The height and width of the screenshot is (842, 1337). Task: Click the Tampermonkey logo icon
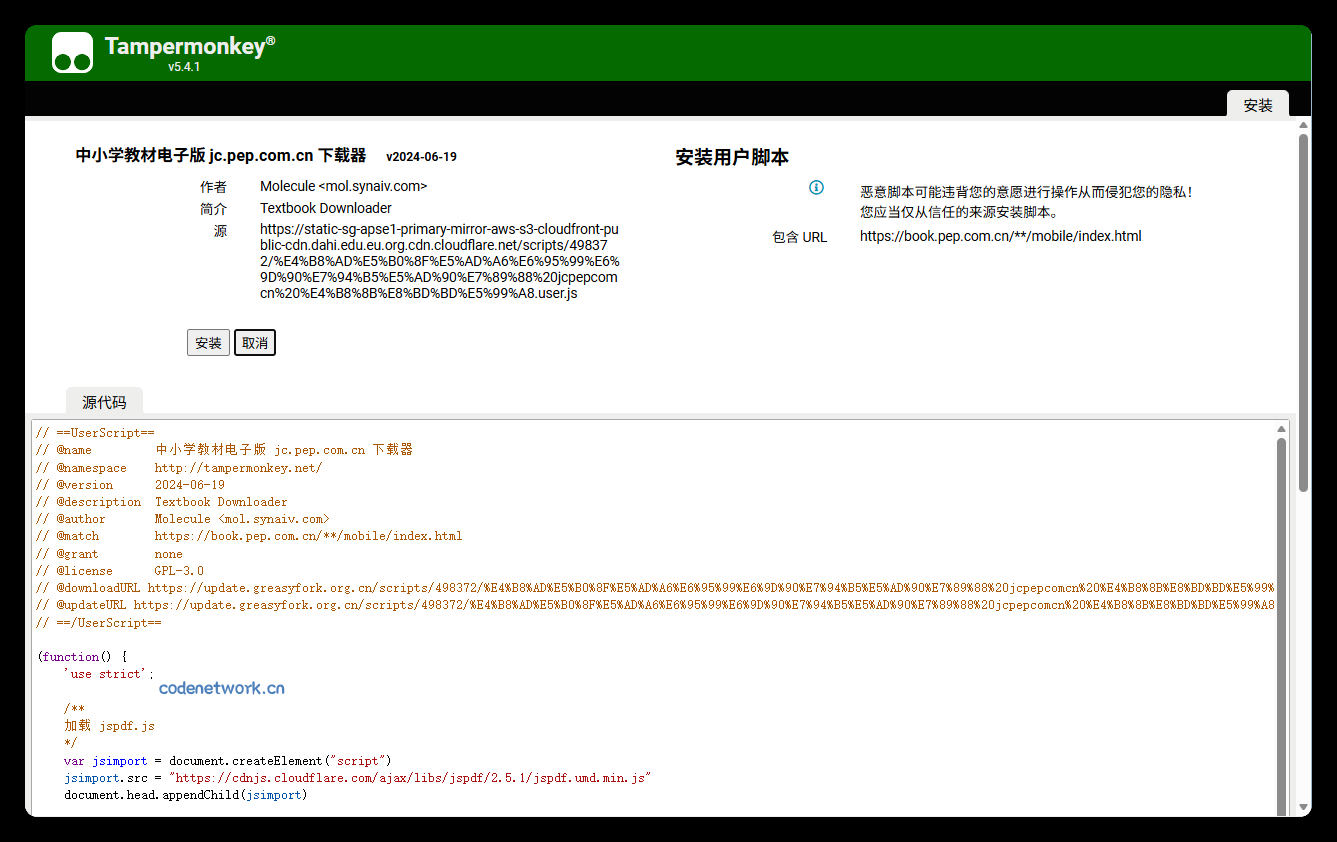point(72,53)
